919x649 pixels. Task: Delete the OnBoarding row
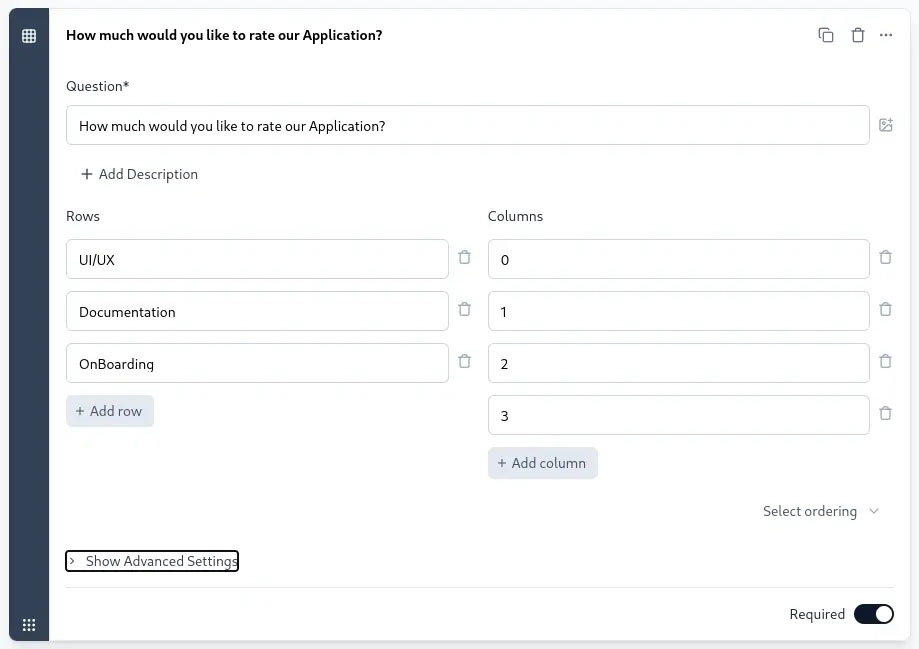click(x=464, y=361)
